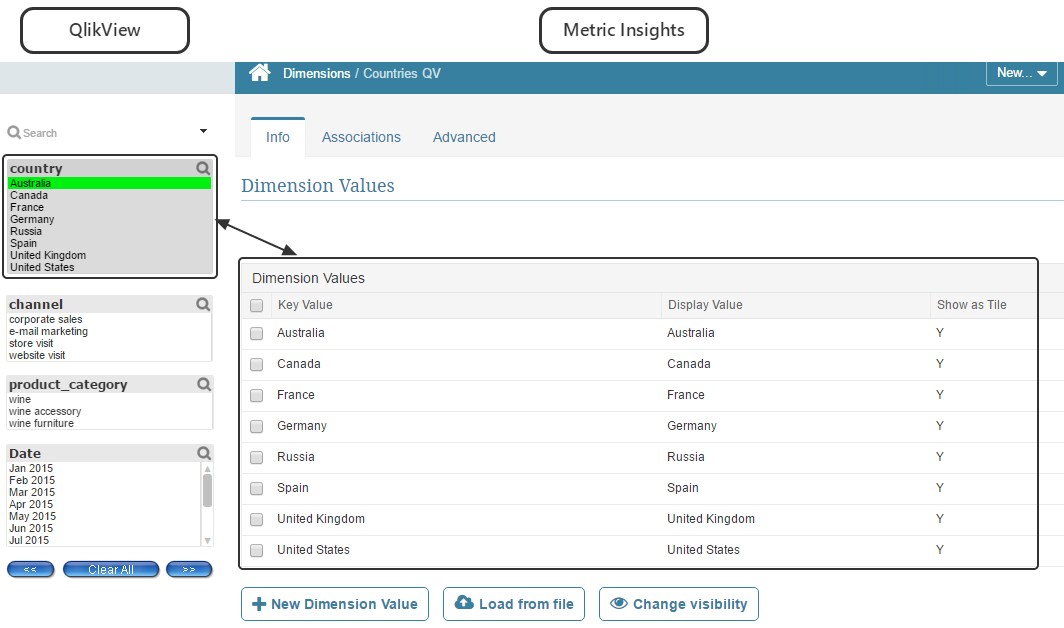Click the search icon in channel listbox
Image resolution: width=1064 pixels, height=628 pixels.
pos(204,304)
